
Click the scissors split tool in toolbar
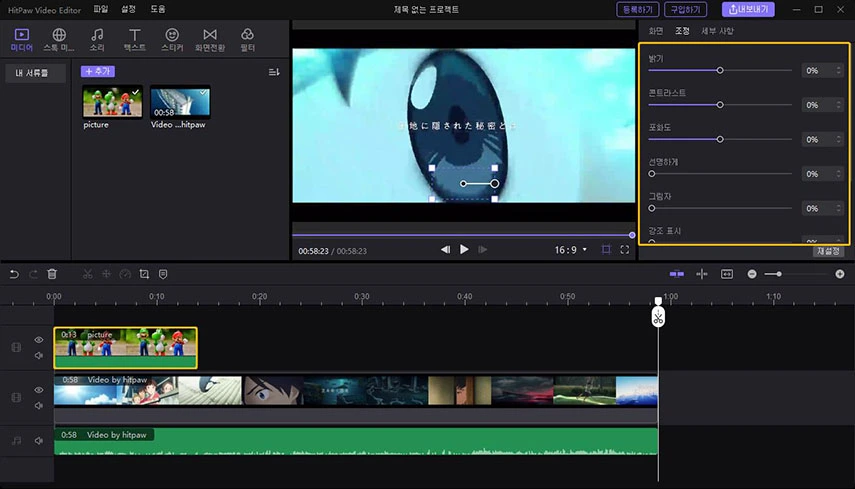[87, 274]
